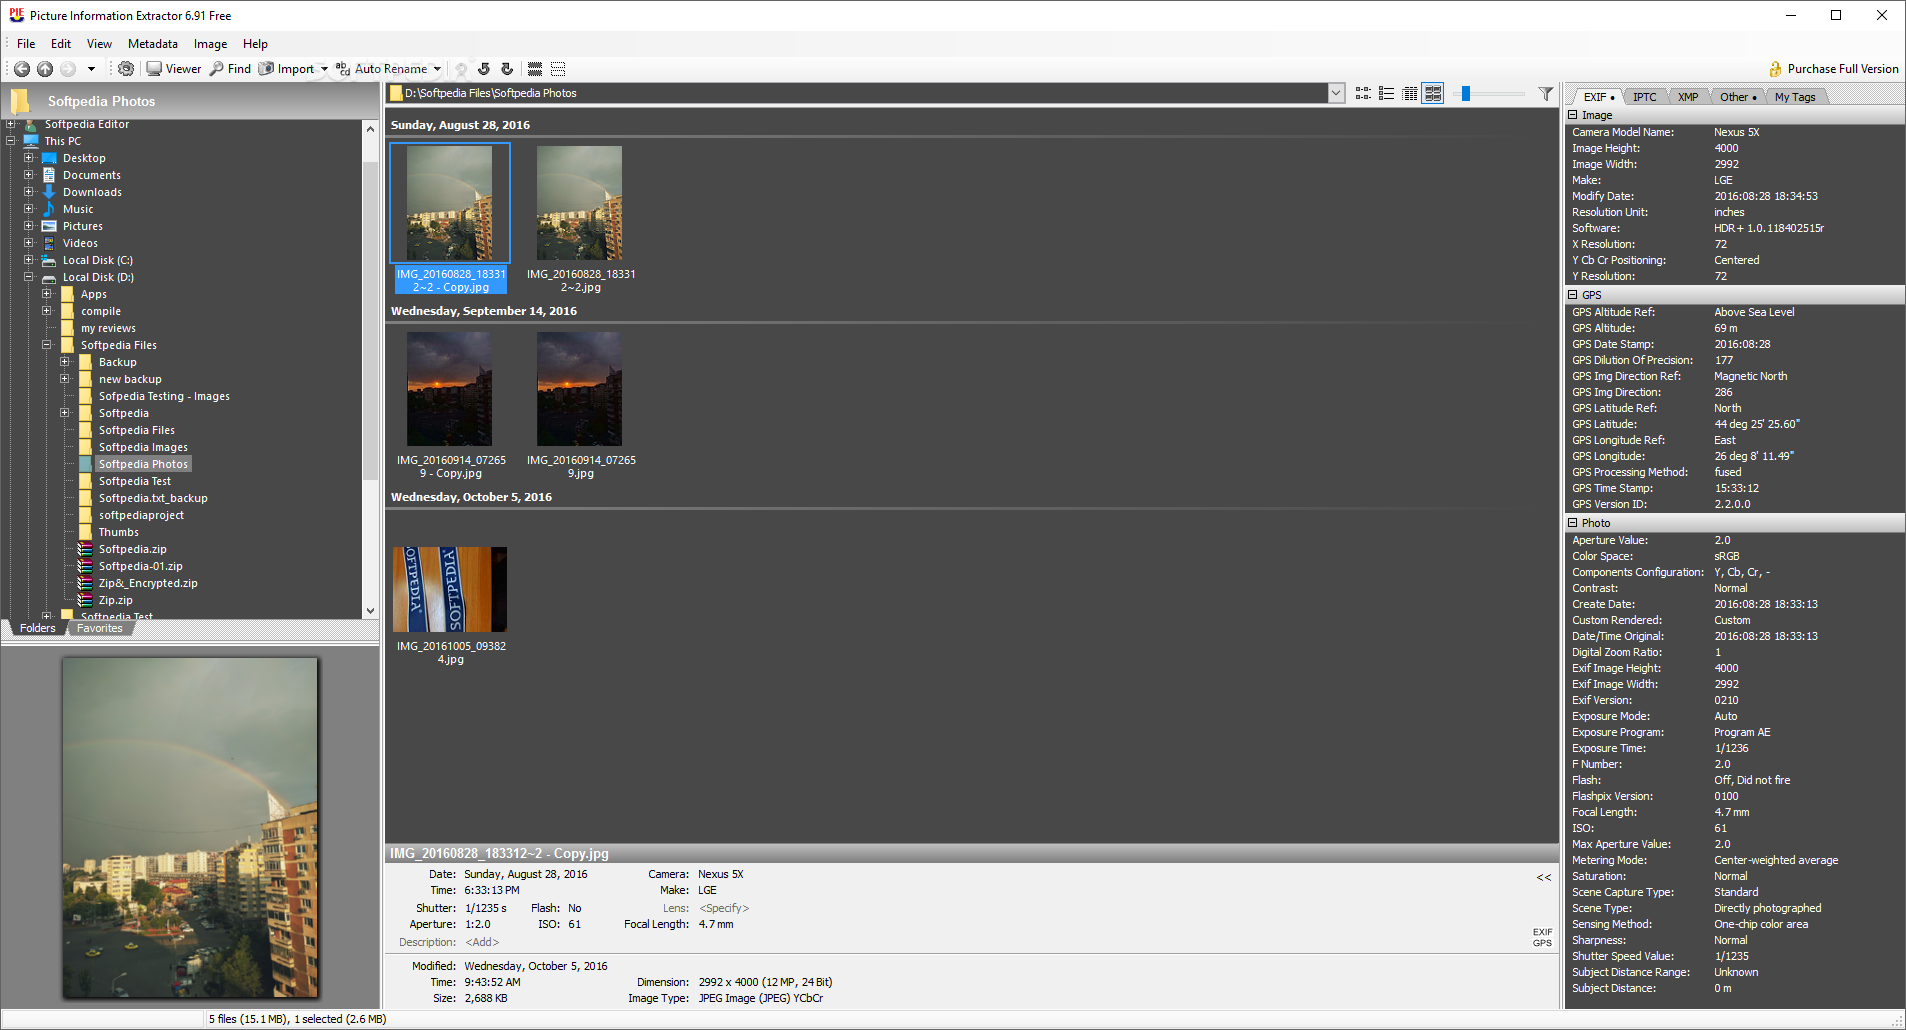
Task: Open the File menu
Action: (x=26, y=44)
